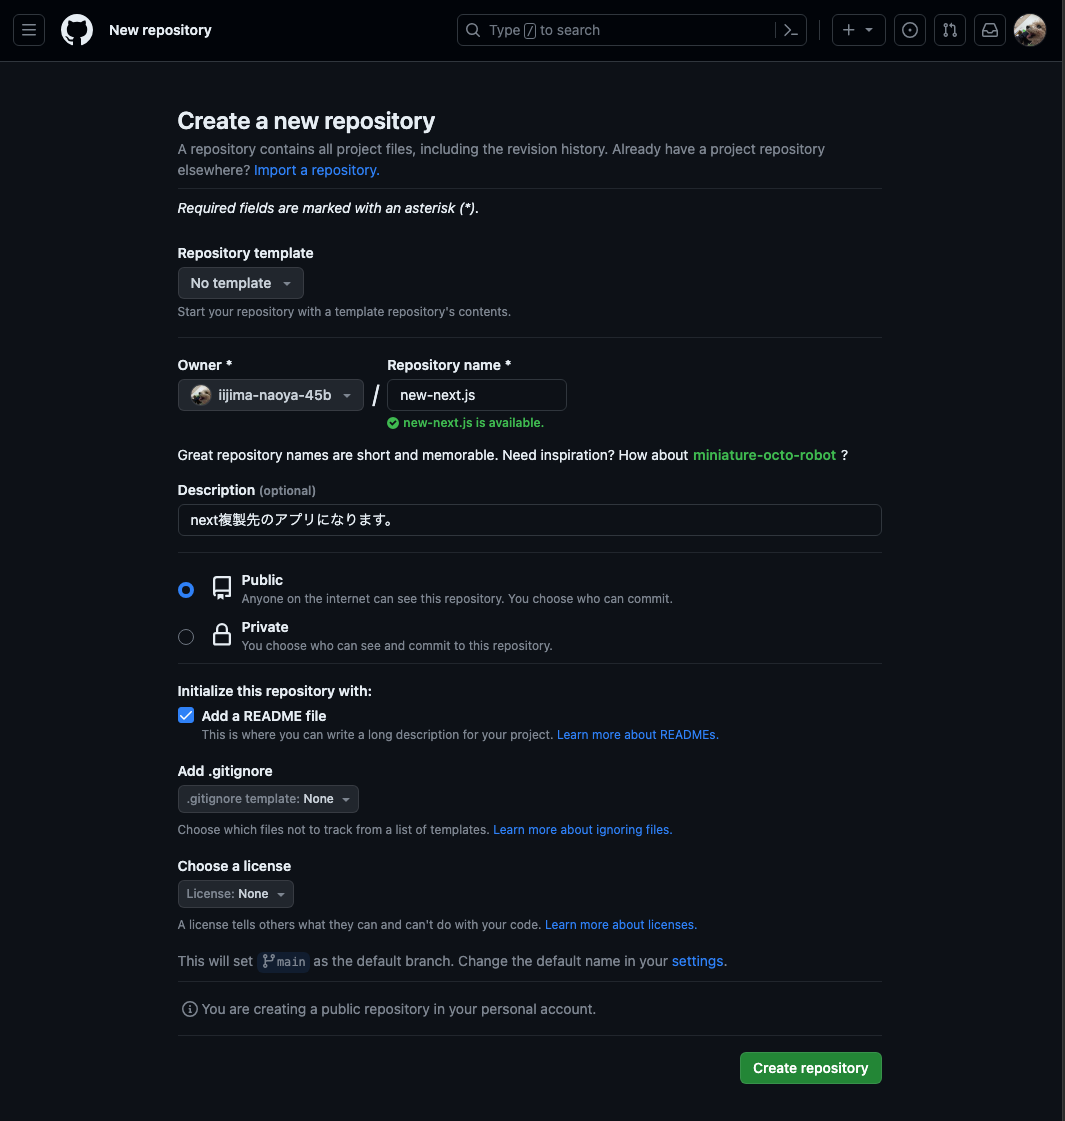Click the Issues icon in the header
The image size is (1065, 1121).
coord(909,30)
